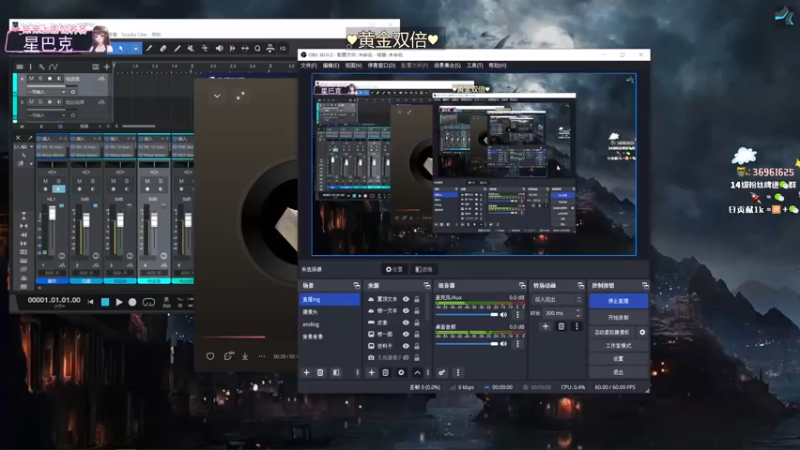The height and width of the screenshot is (450, 800).
Task: Click the Q quantize icon in Studio One toolbar
Action: pos(257,48)
